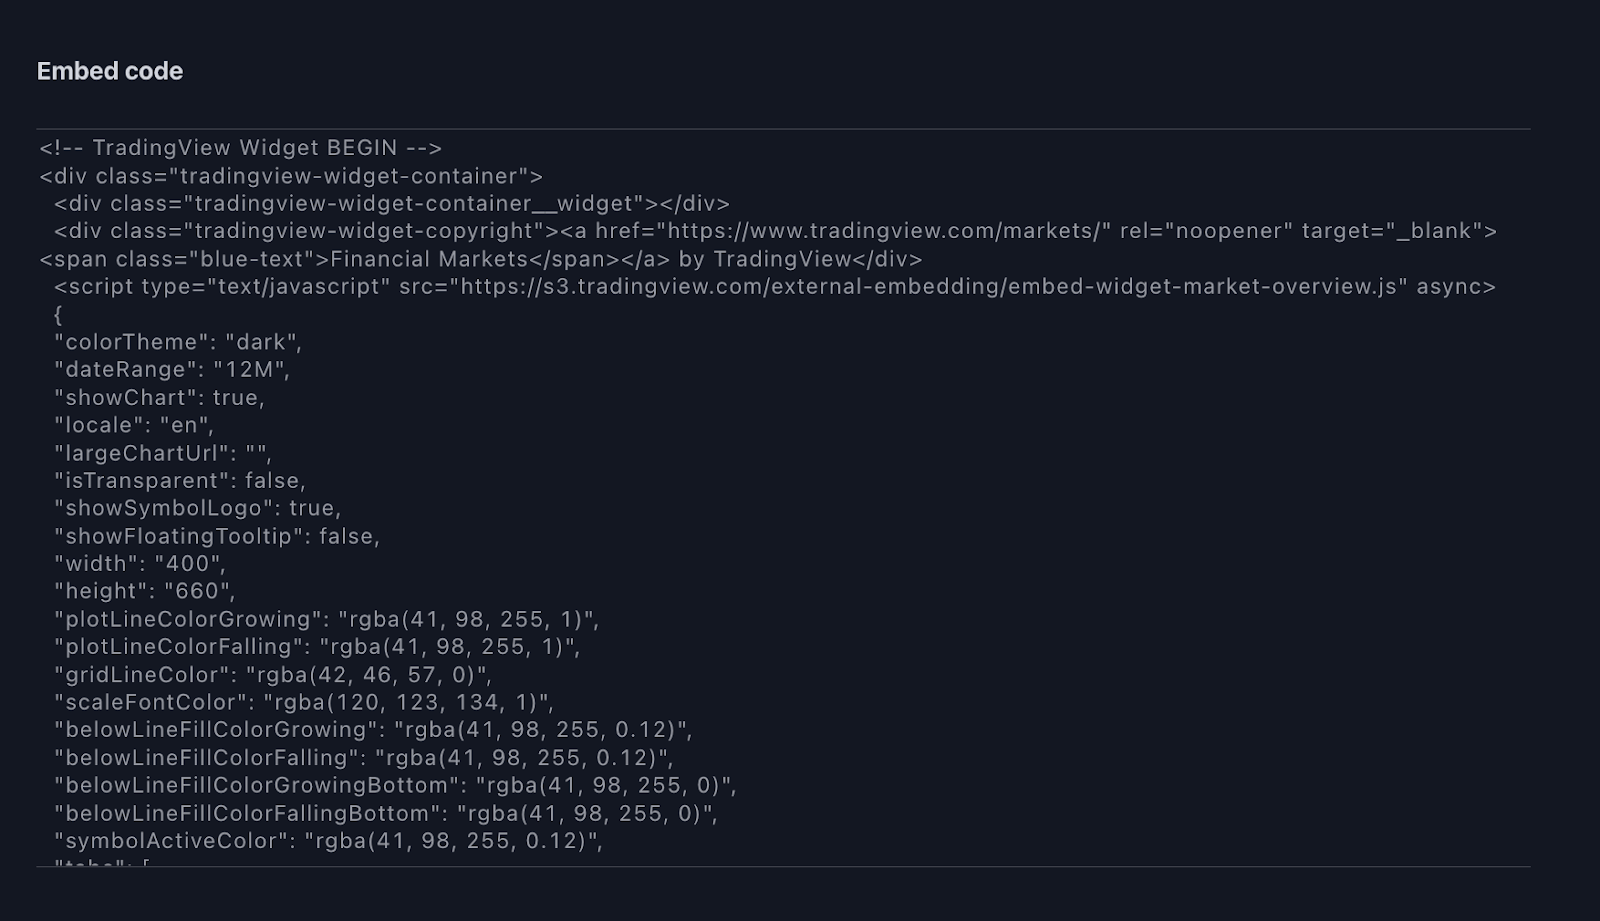The image size is (1600, 921).
Task: Click the locale en line
Action: [x=134, y=425]
